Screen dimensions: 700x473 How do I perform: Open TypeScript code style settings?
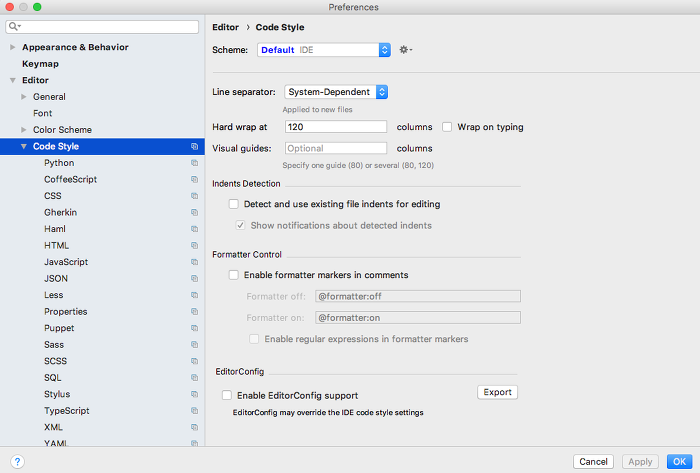click(x=67, y=411)
